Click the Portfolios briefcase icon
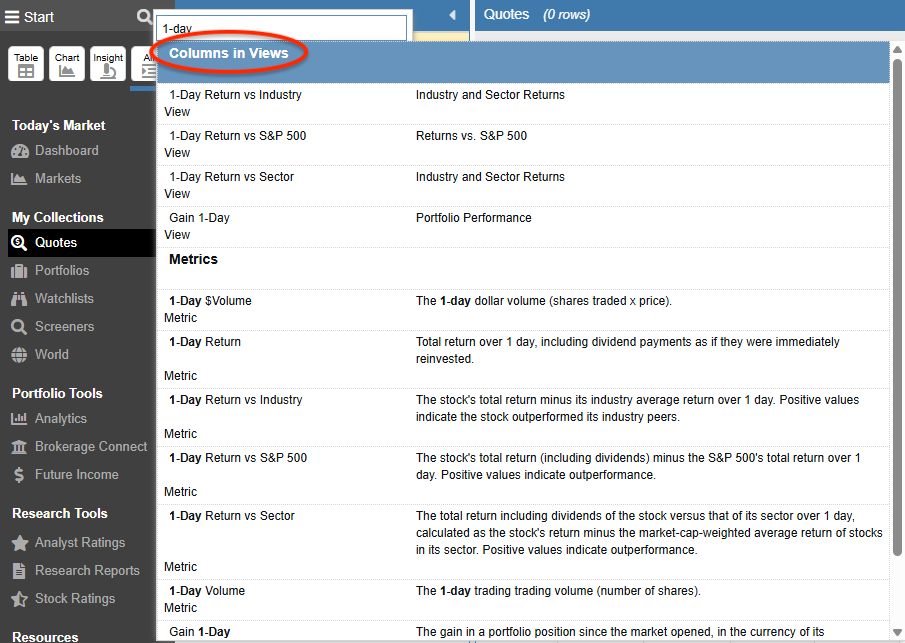The height and width of the screenshot is (643, 905). point(19,271)
